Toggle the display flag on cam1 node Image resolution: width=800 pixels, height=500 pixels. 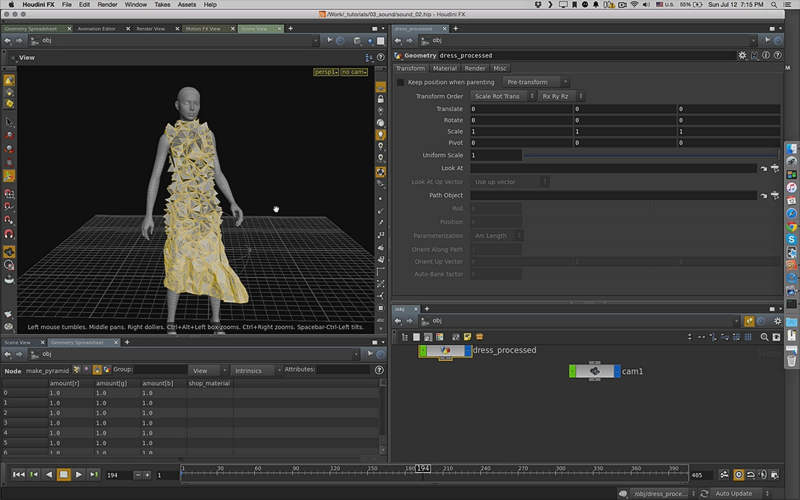point(618,371)
